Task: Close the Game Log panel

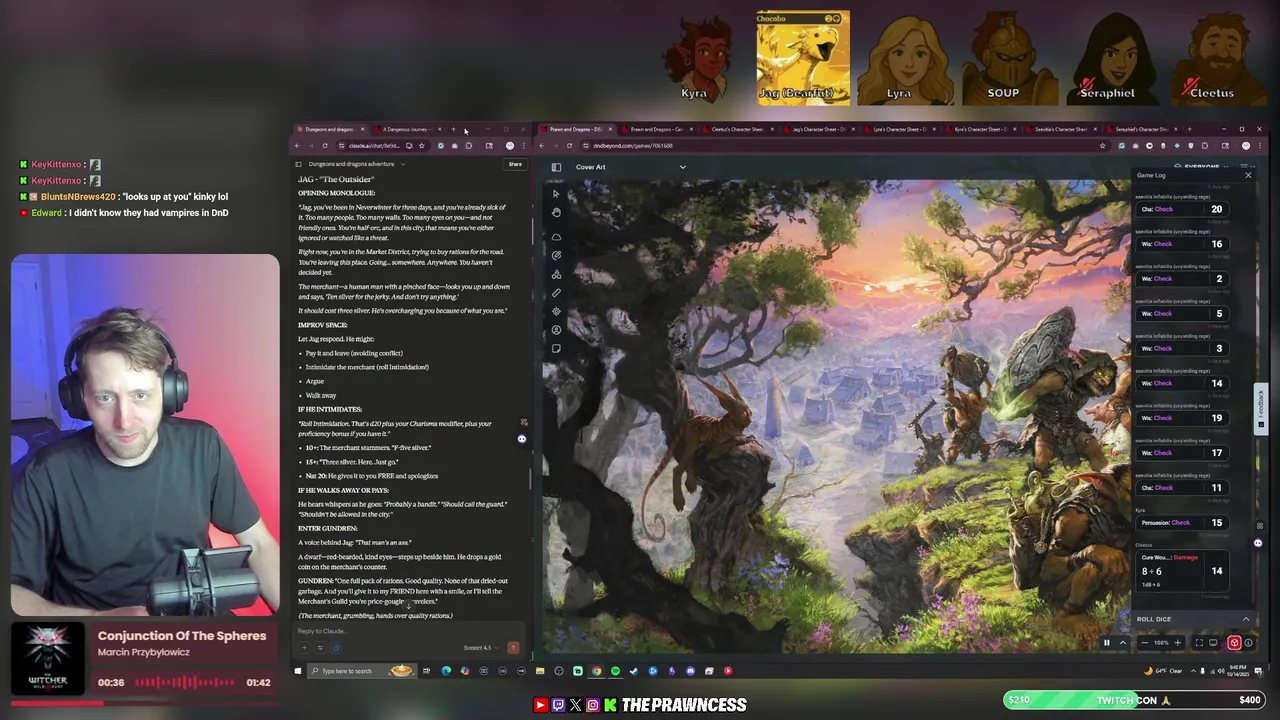Action: coord(1247,175)
